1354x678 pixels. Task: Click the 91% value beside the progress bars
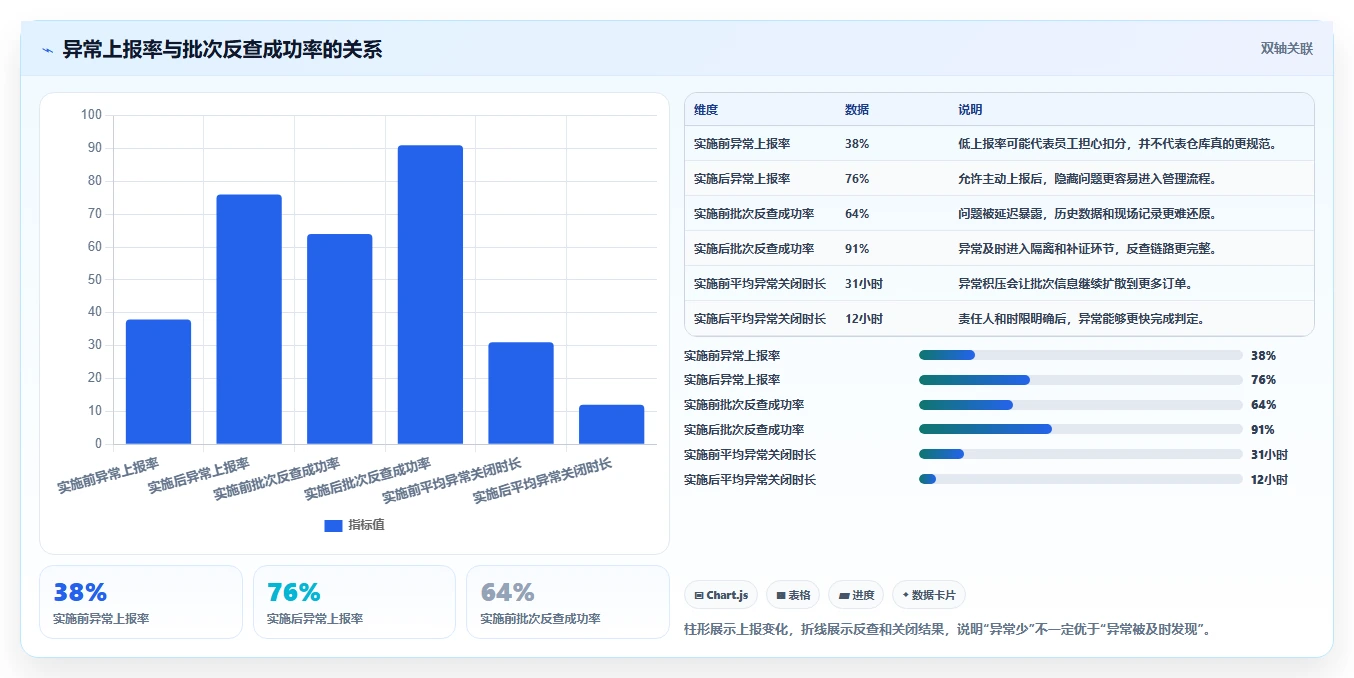1263,430
